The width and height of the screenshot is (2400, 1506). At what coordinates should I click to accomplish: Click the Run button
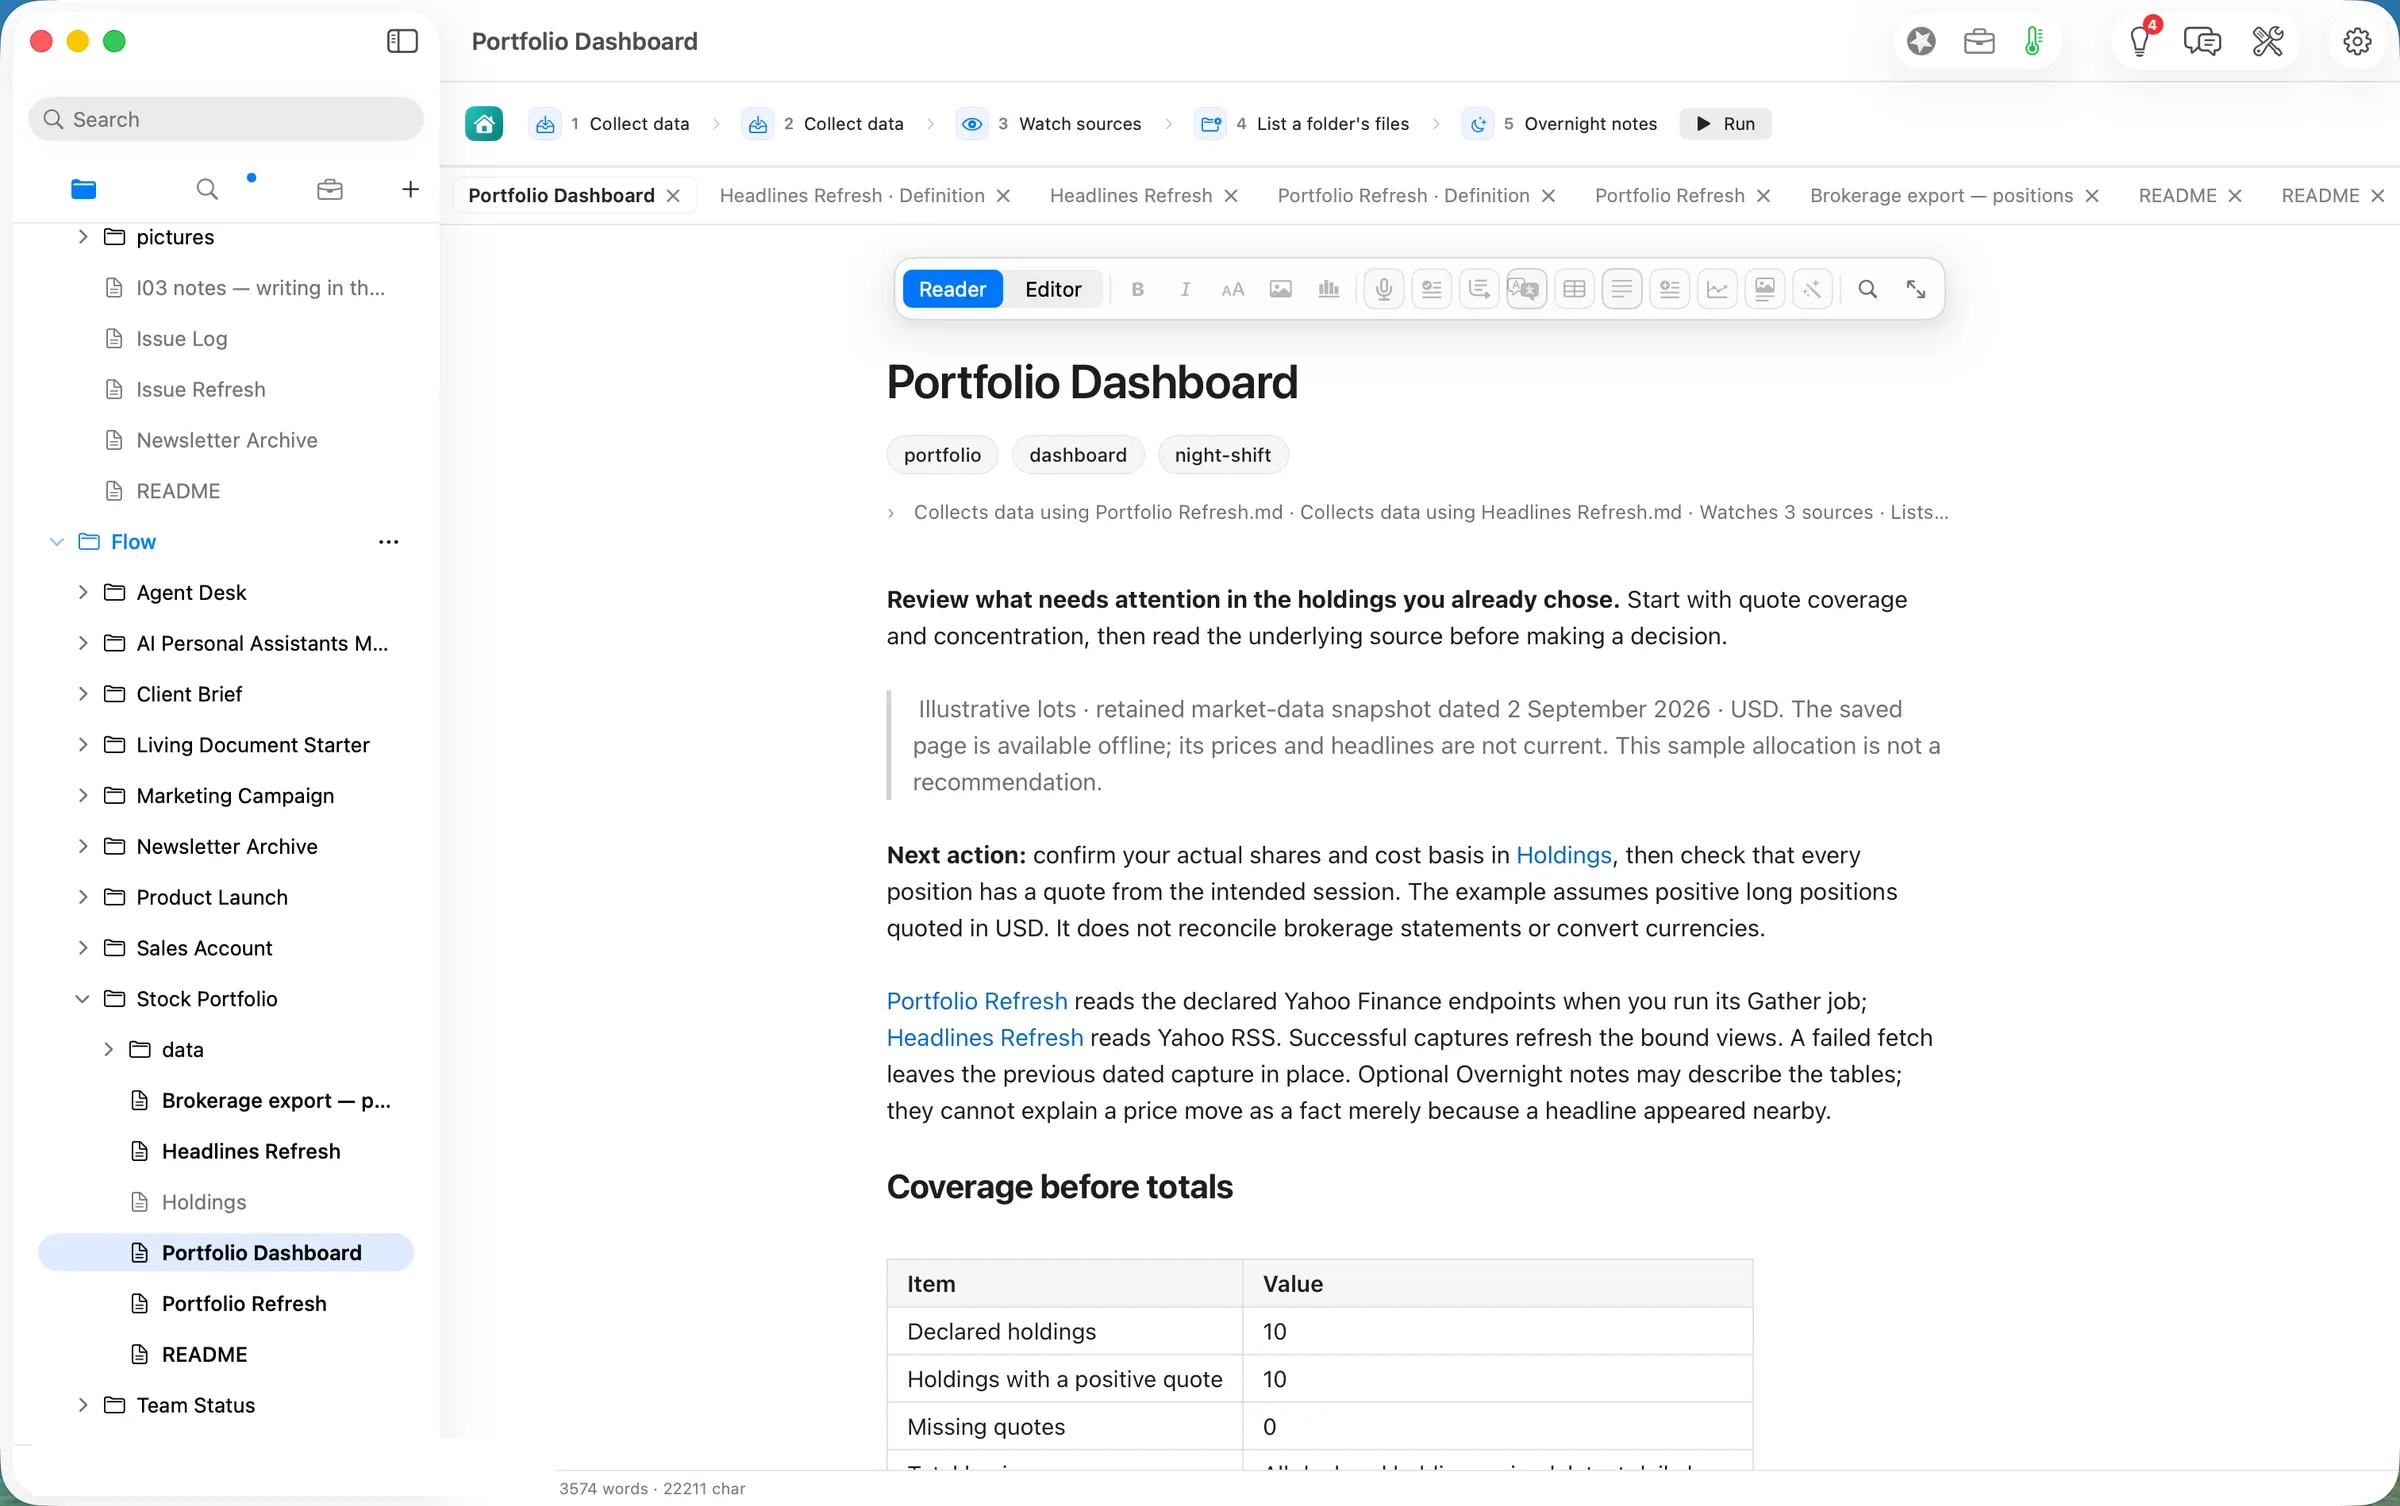(1725, 124)
